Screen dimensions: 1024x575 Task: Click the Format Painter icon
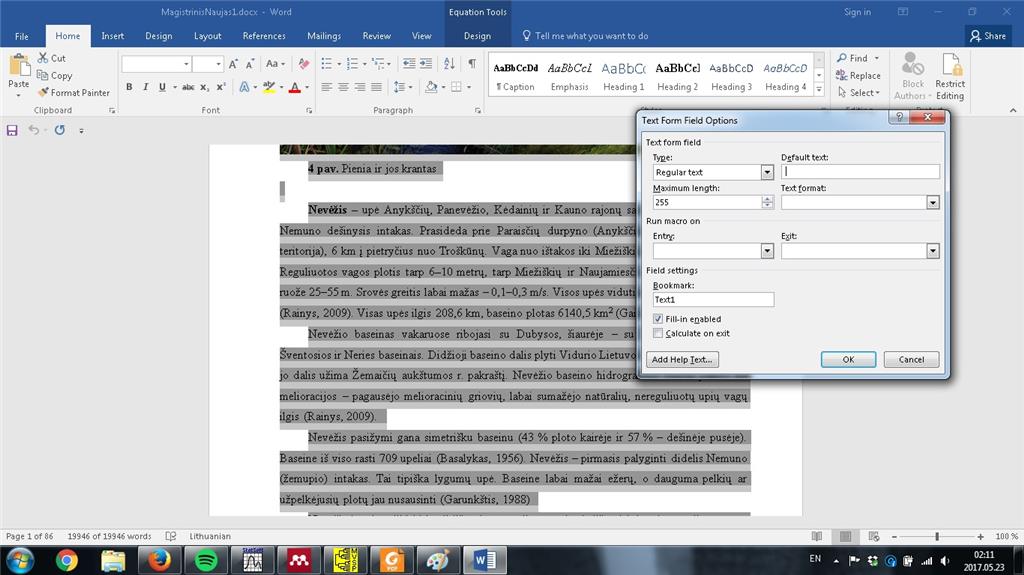[43, 93]
